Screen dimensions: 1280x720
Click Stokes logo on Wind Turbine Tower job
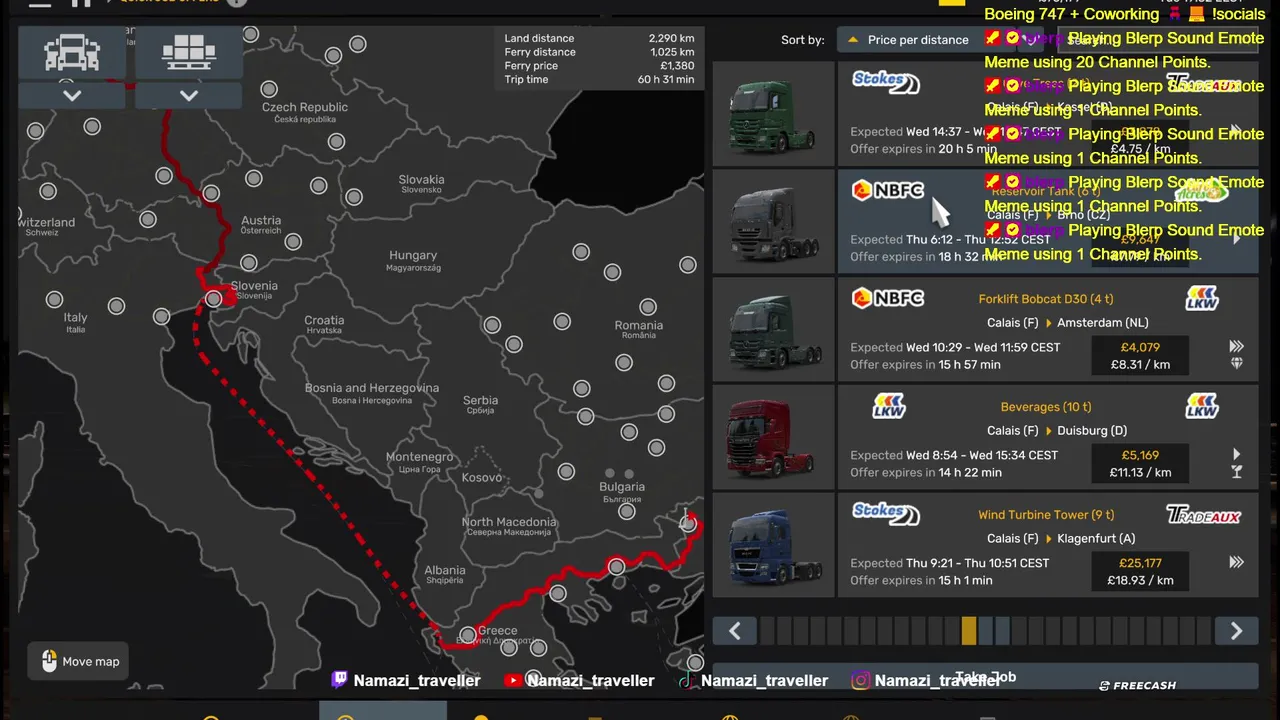pos(886,514)
